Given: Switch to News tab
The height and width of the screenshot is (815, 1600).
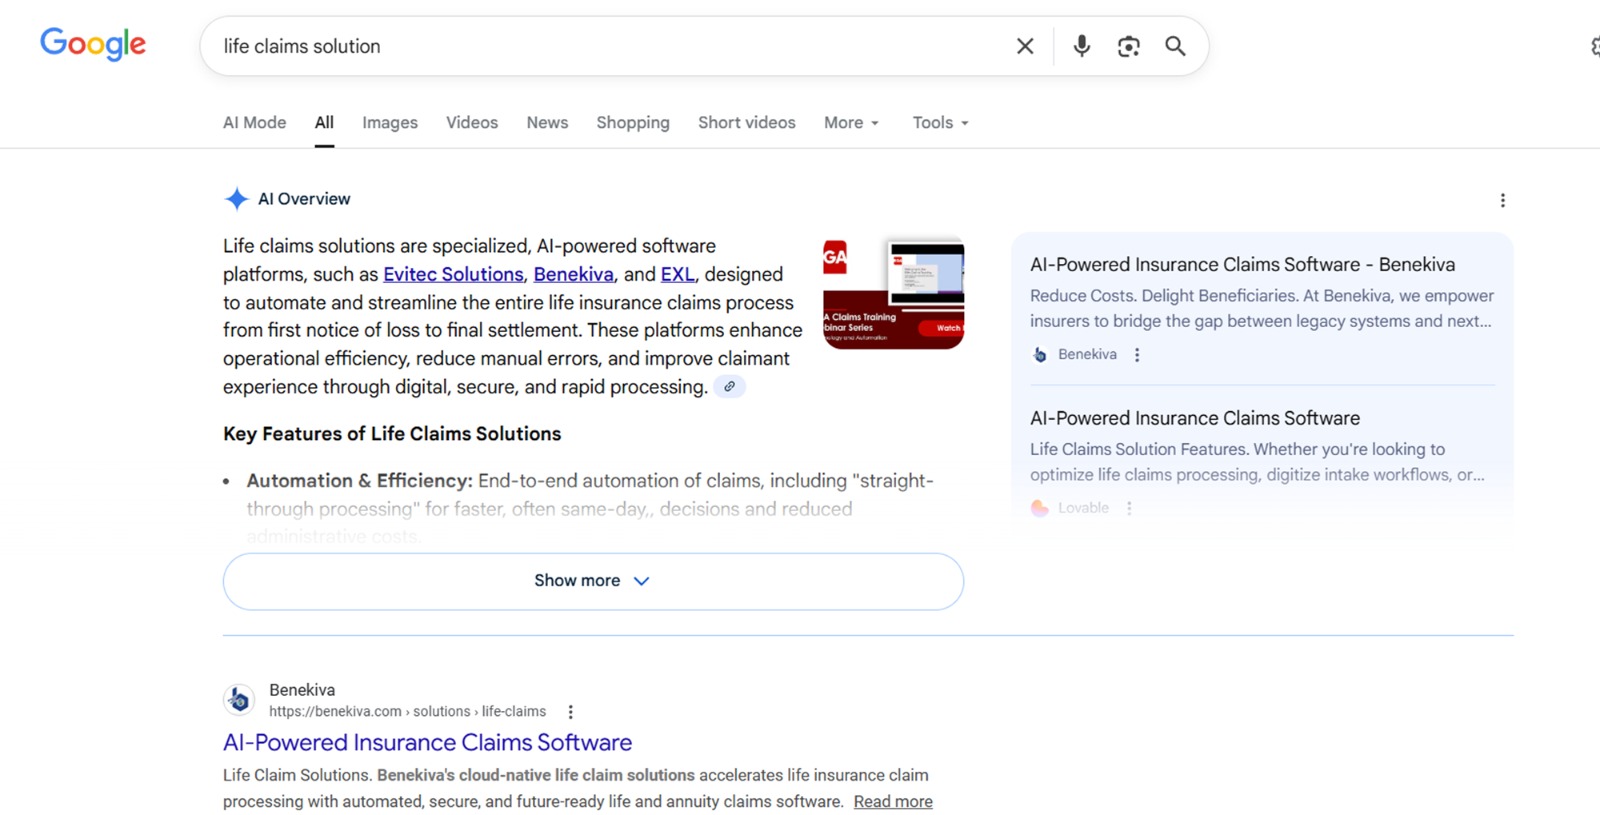Looking at the screenshot, I should [x=547, y=122].
